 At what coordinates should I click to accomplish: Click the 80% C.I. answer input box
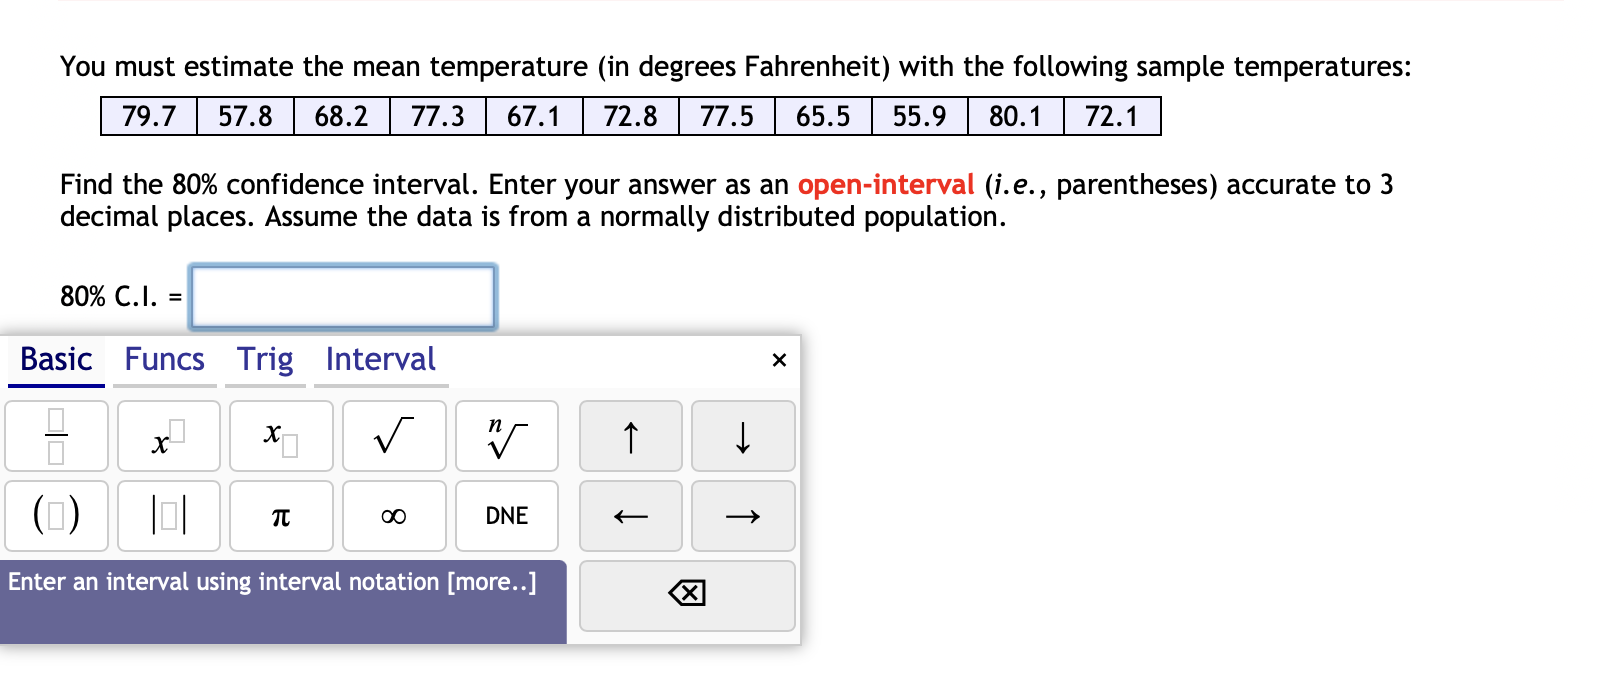(x=342, y=296)
